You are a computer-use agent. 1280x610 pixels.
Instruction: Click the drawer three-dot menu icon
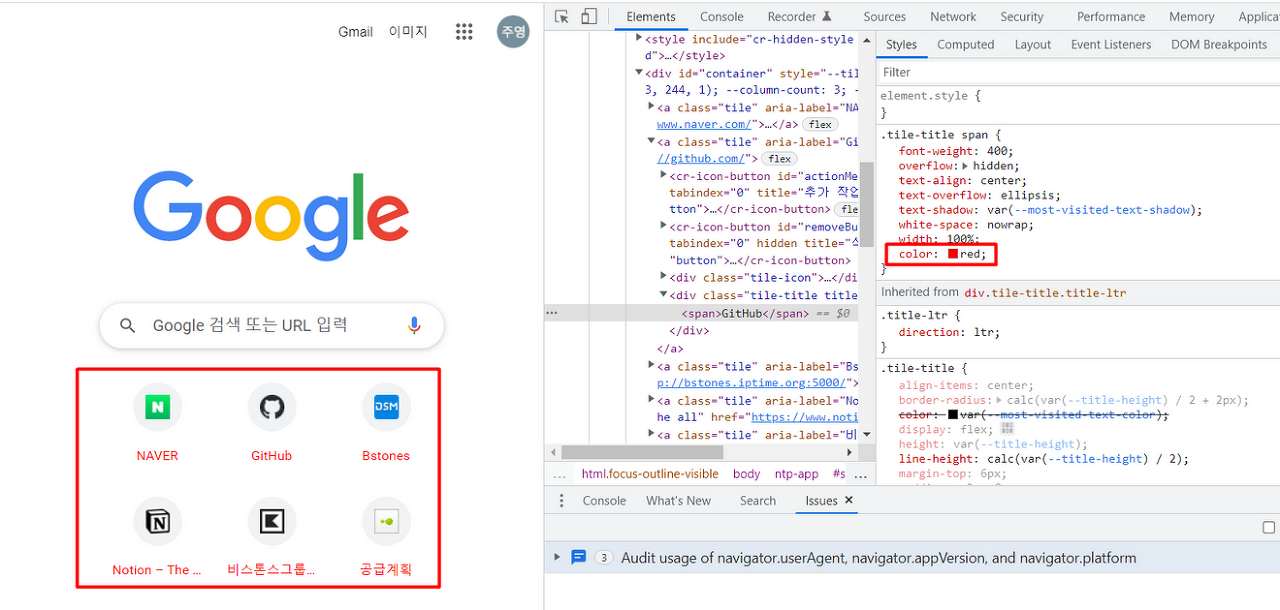click(x=561, y=501)
